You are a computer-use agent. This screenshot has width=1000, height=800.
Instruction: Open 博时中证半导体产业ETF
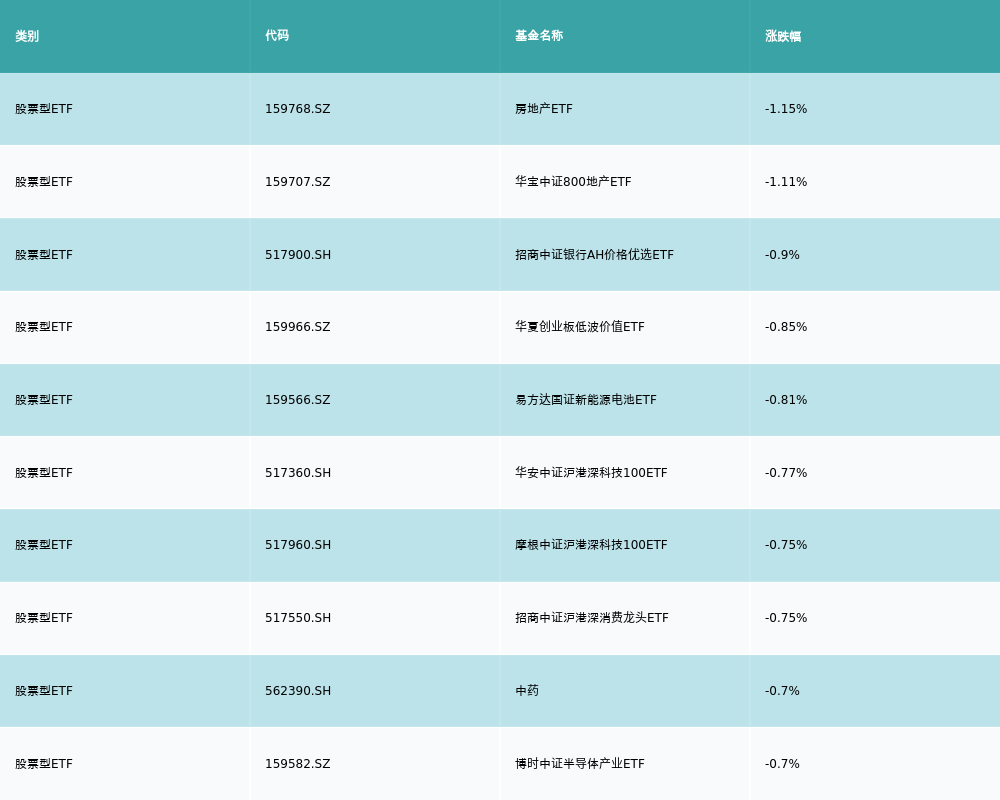(580, 764)
